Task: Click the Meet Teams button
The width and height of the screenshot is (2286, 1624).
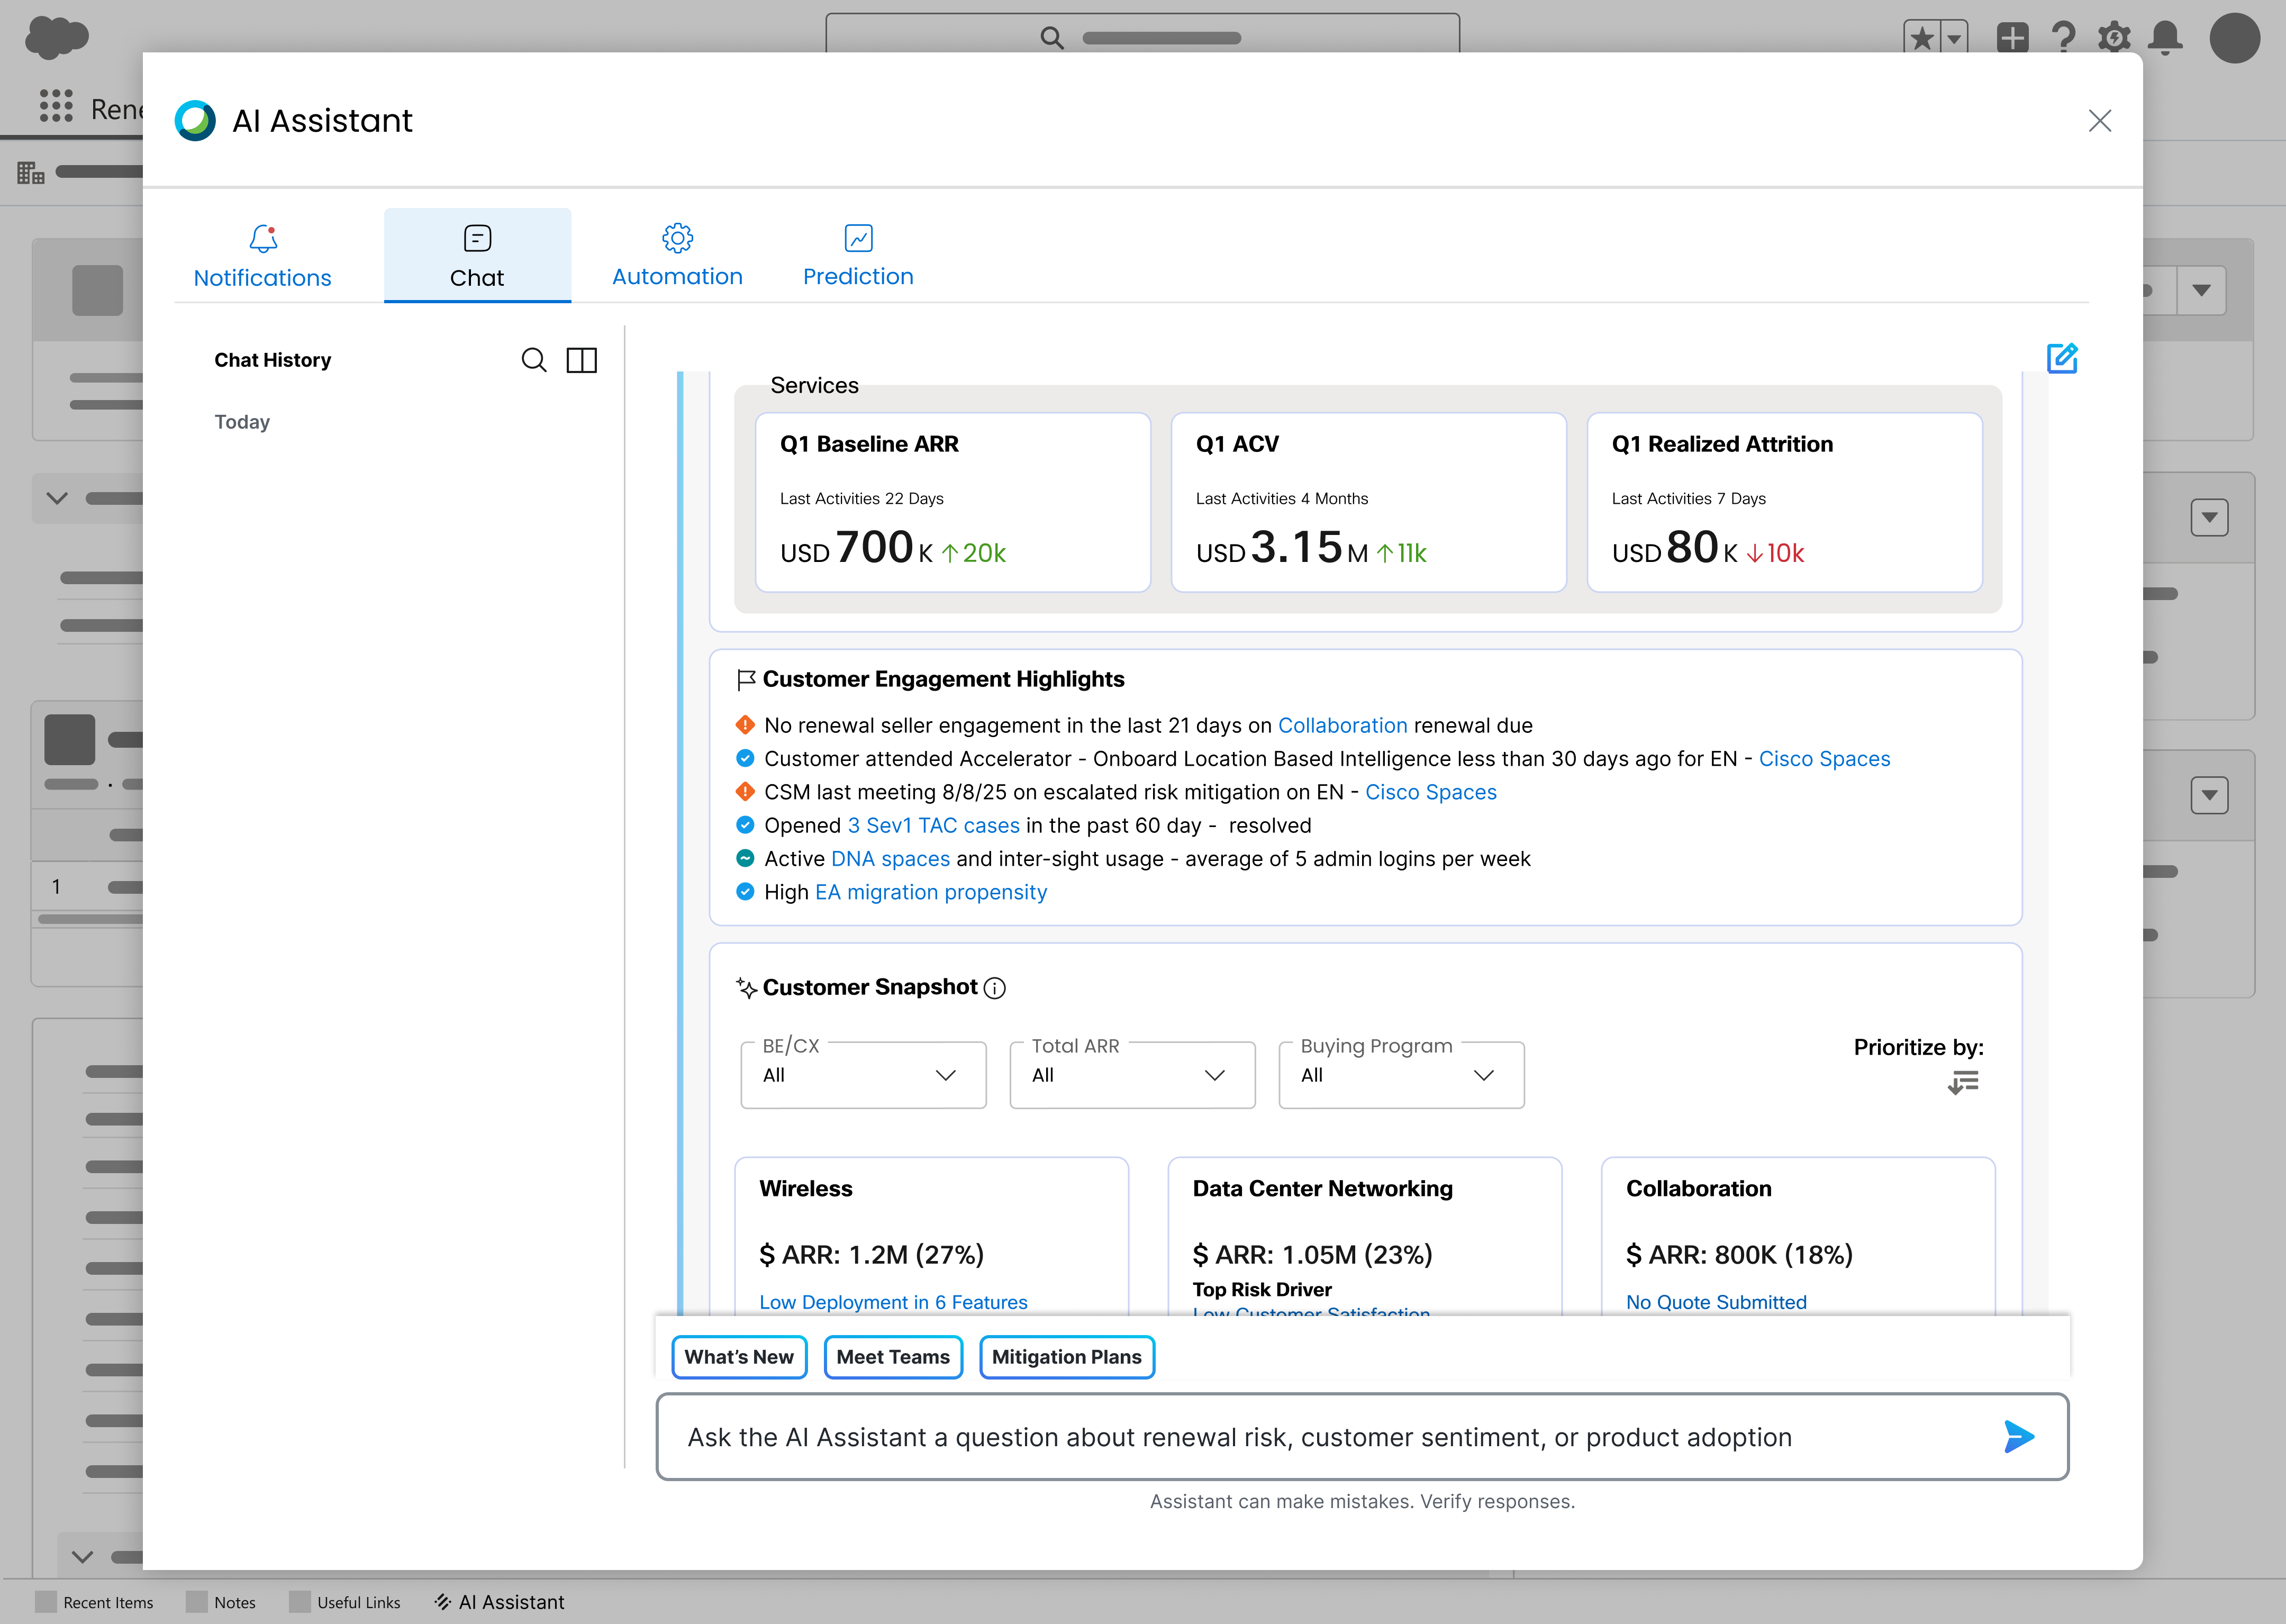Action: (x=893, y=1357)
